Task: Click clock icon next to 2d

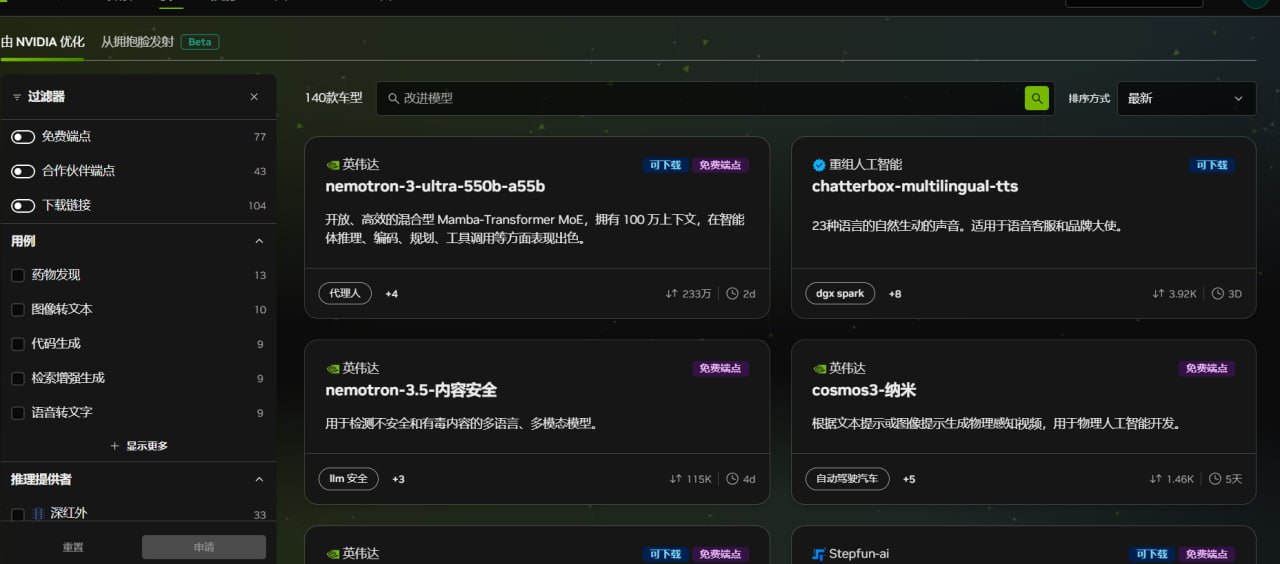Action: pos(732,294)
